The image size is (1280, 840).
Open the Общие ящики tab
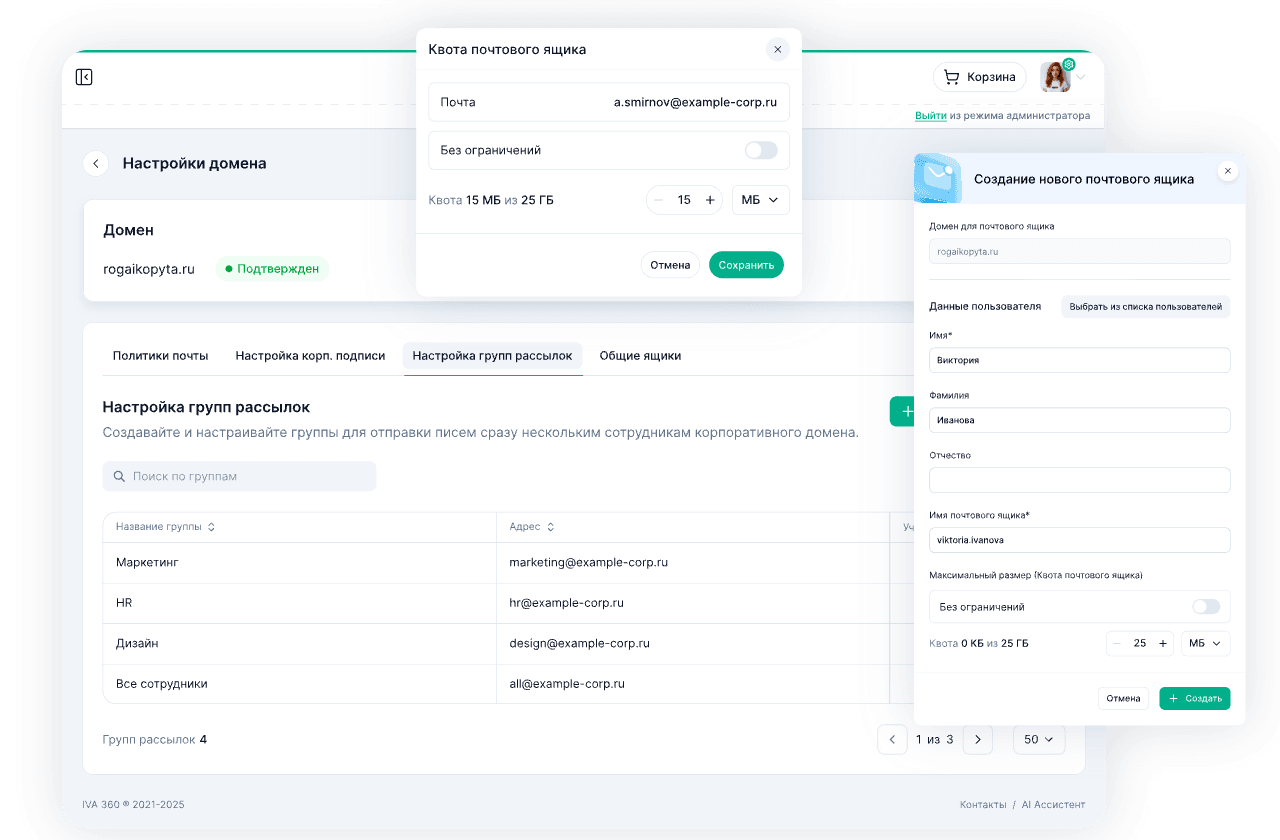coord(640,355)
